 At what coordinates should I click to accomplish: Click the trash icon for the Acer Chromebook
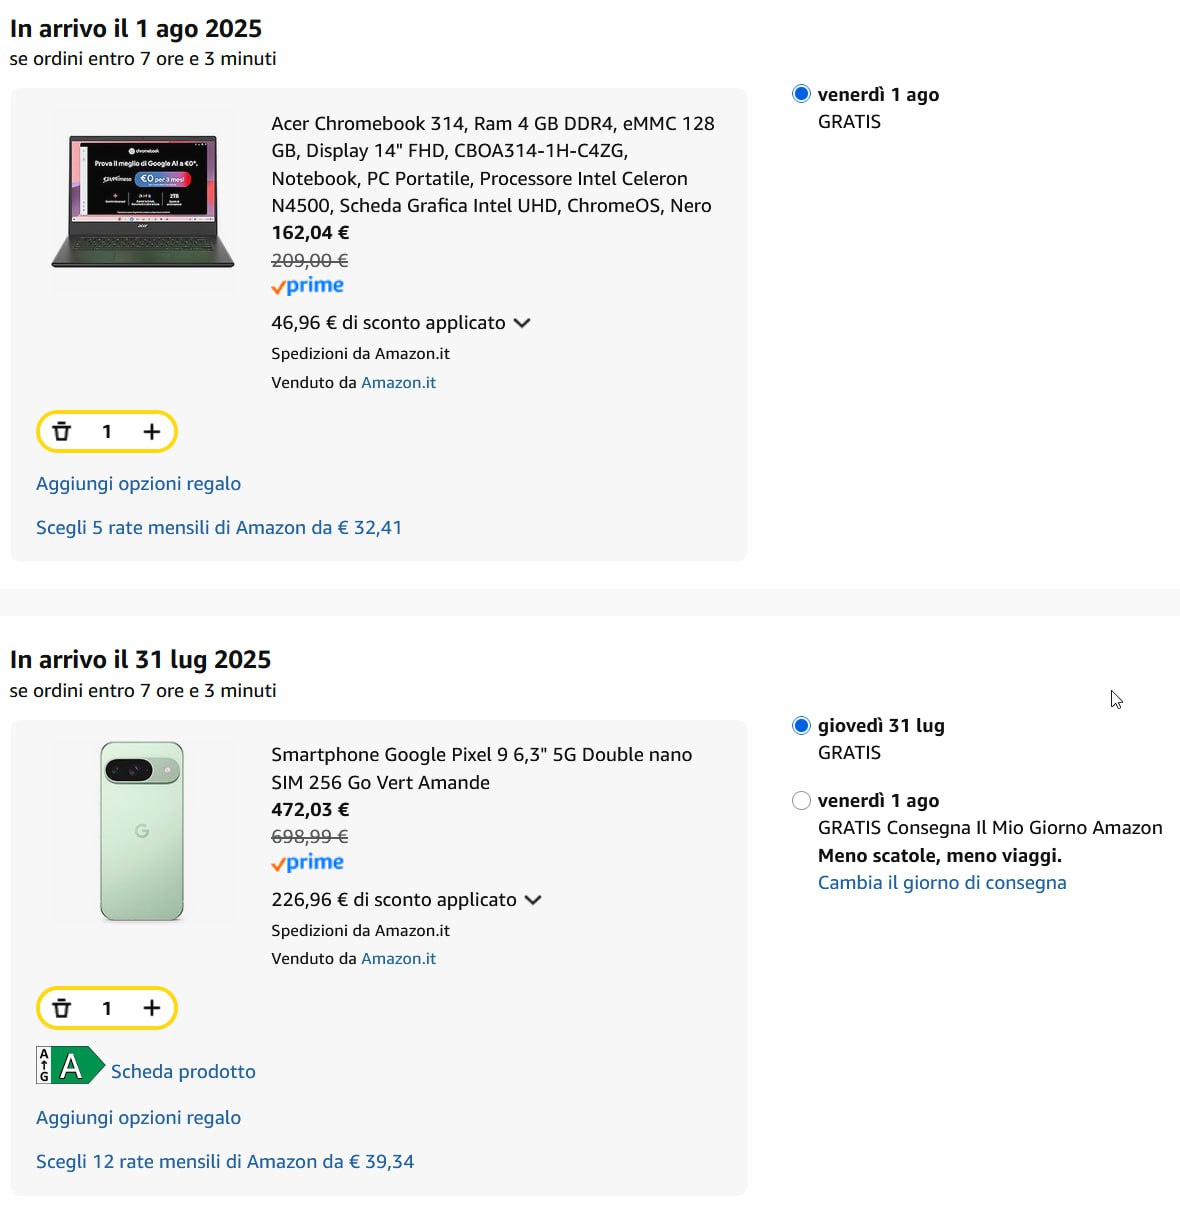point(62,432)
